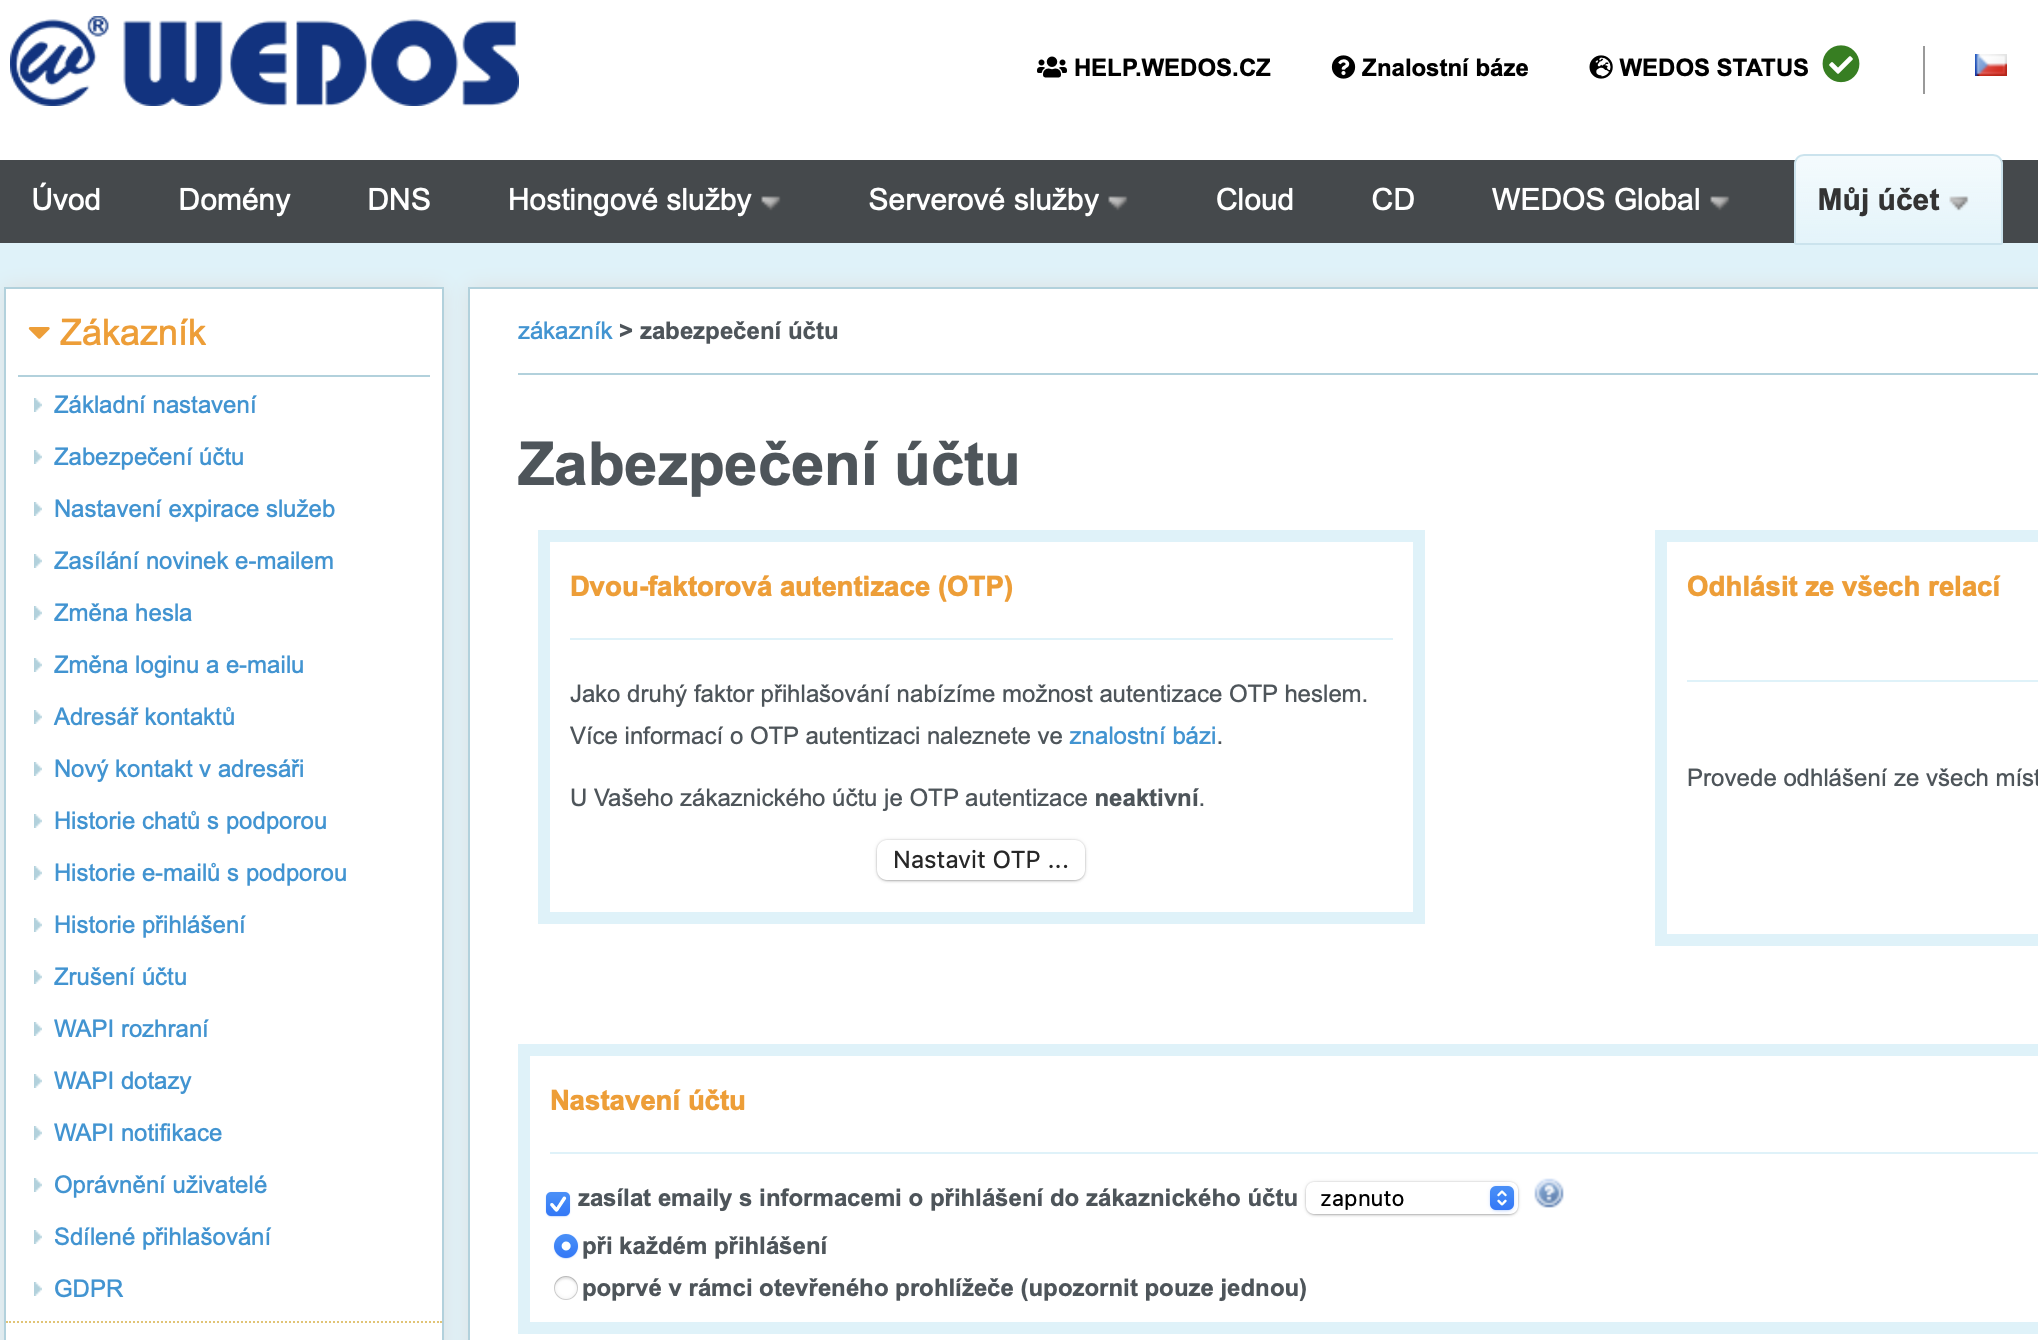Click 'Dvou-faktorová autentizace (OTP)' heading

tap(791, 586)
